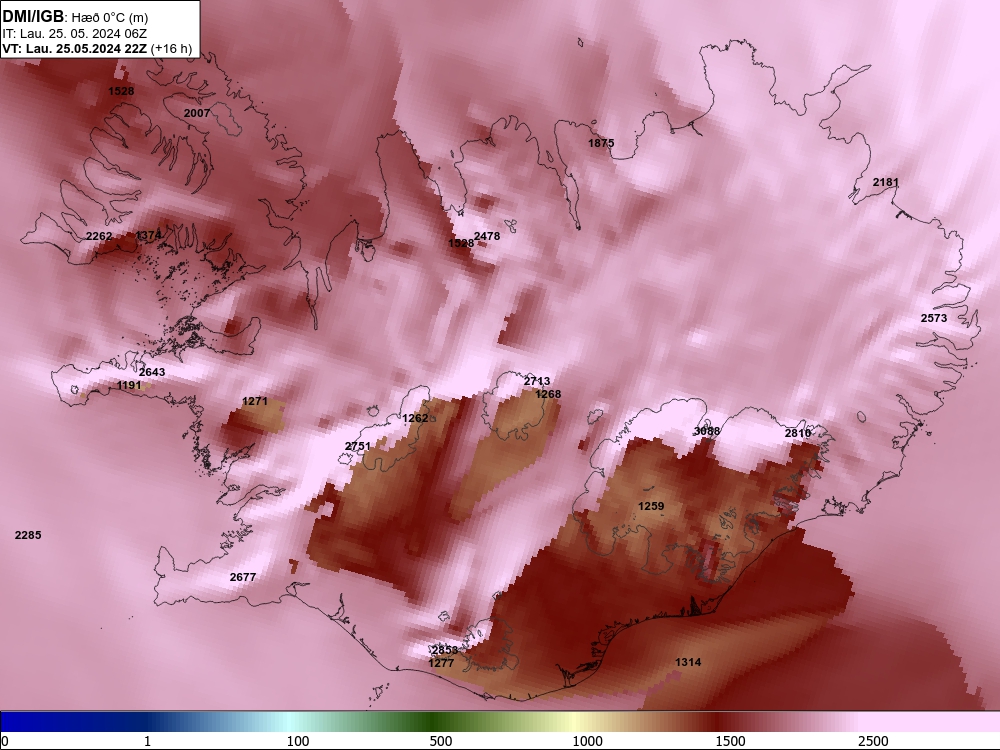Viewport: 1000px width, 750px height.
Task: Click the 2751 height value
Action: [x=358, y=446]
